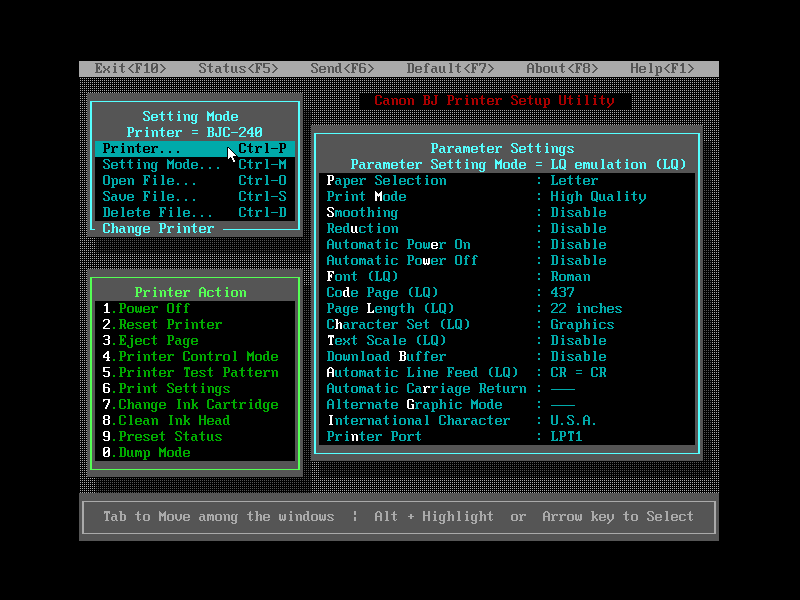This screenshot has width=800, height=600.
Task: Click the Printer Action panel title
Action: pyautogui.click(x=190, y=292)
